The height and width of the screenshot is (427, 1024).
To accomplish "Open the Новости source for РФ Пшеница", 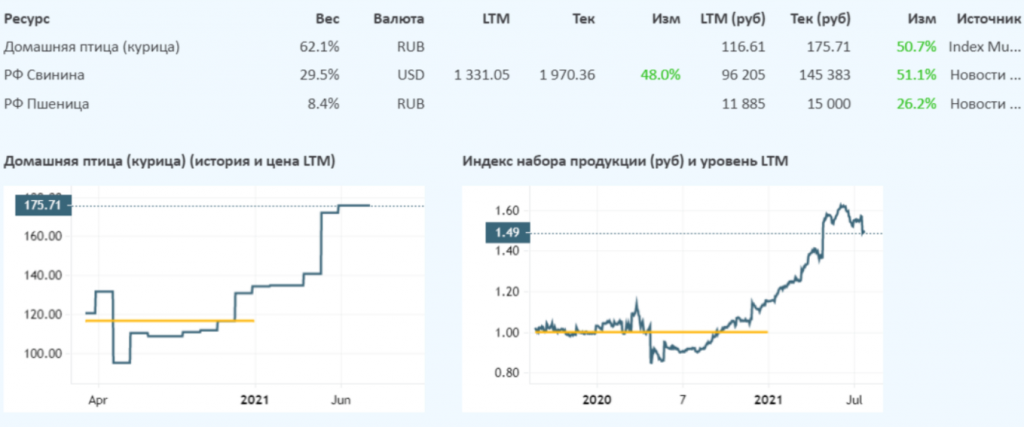I will click(x=982, y=103).
